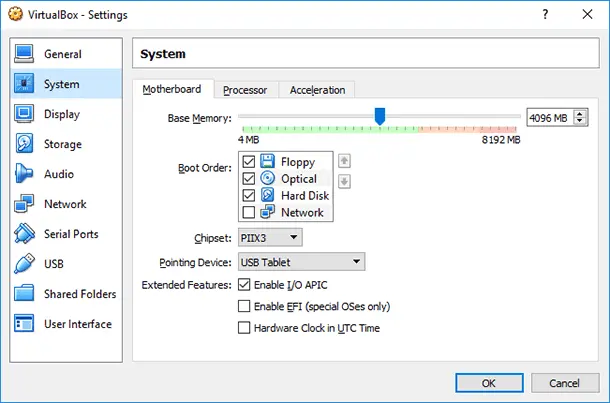Move boot device up with arrow button
610x403 pixels.
[x=344, y=161]
